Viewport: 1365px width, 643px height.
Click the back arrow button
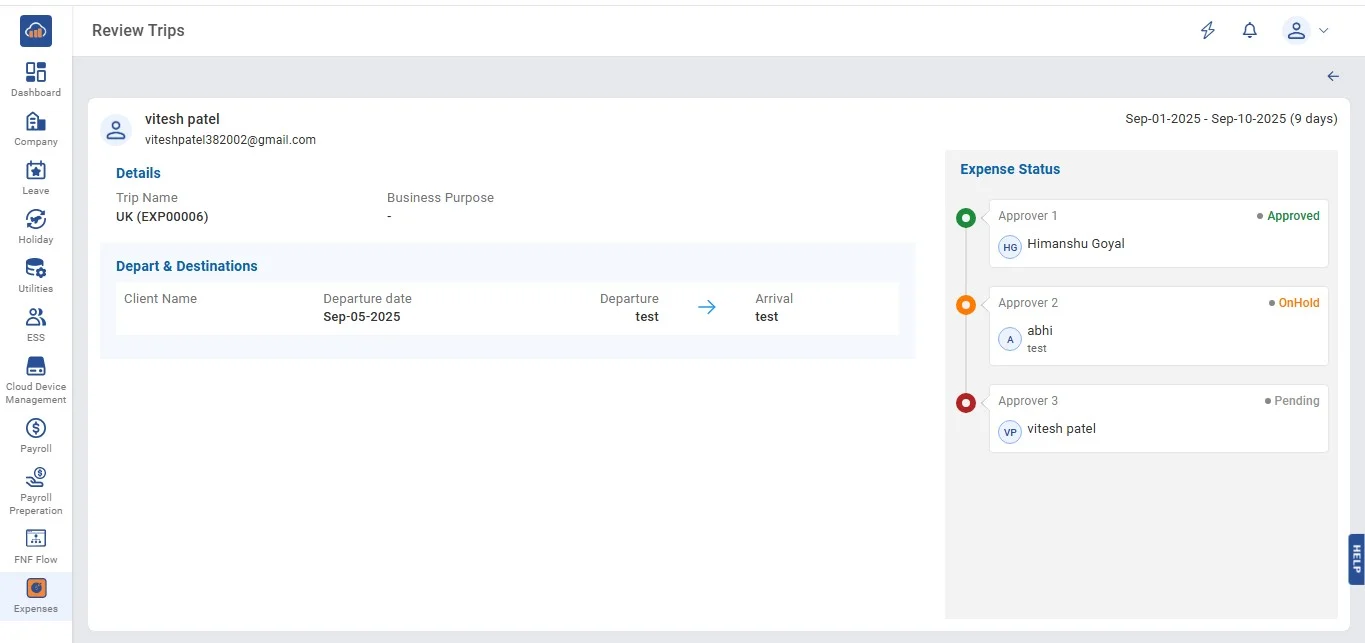click(x=1333, y=77)
